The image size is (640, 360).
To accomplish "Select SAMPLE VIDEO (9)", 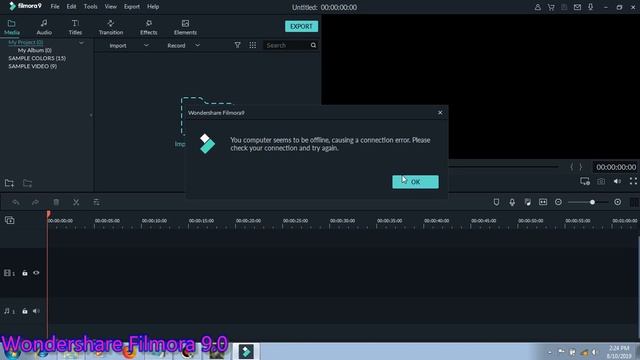I will [x=32, y=66].
